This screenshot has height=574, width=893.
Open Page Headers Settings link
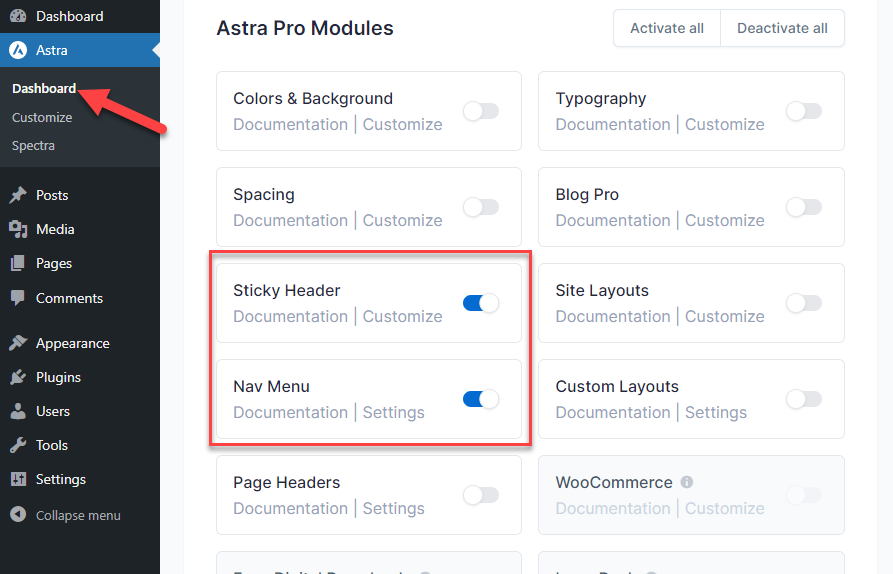394,508
